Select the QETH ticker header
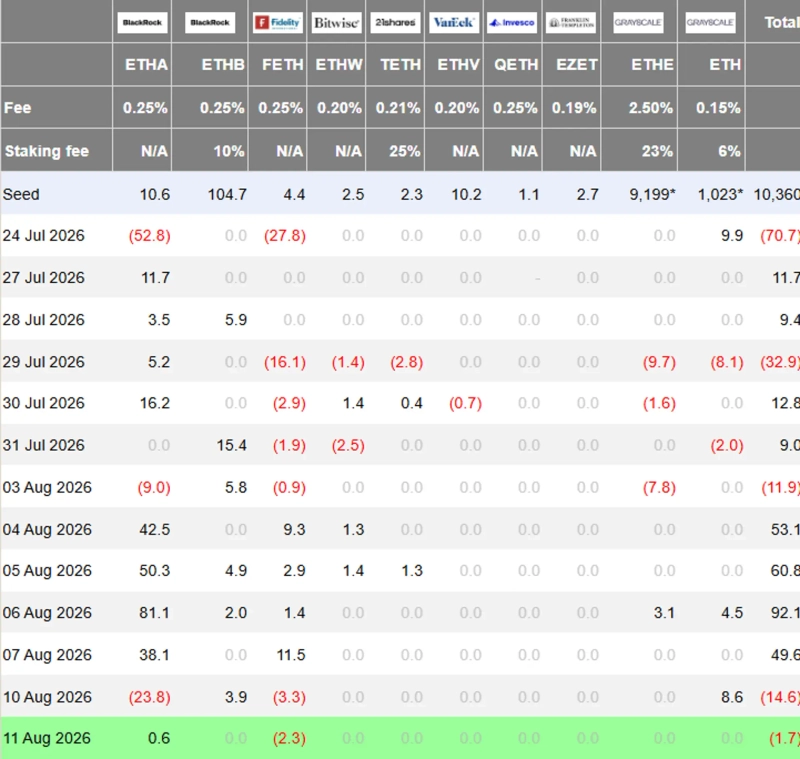This screenshot has width=800, height=759. coord(516,65)
